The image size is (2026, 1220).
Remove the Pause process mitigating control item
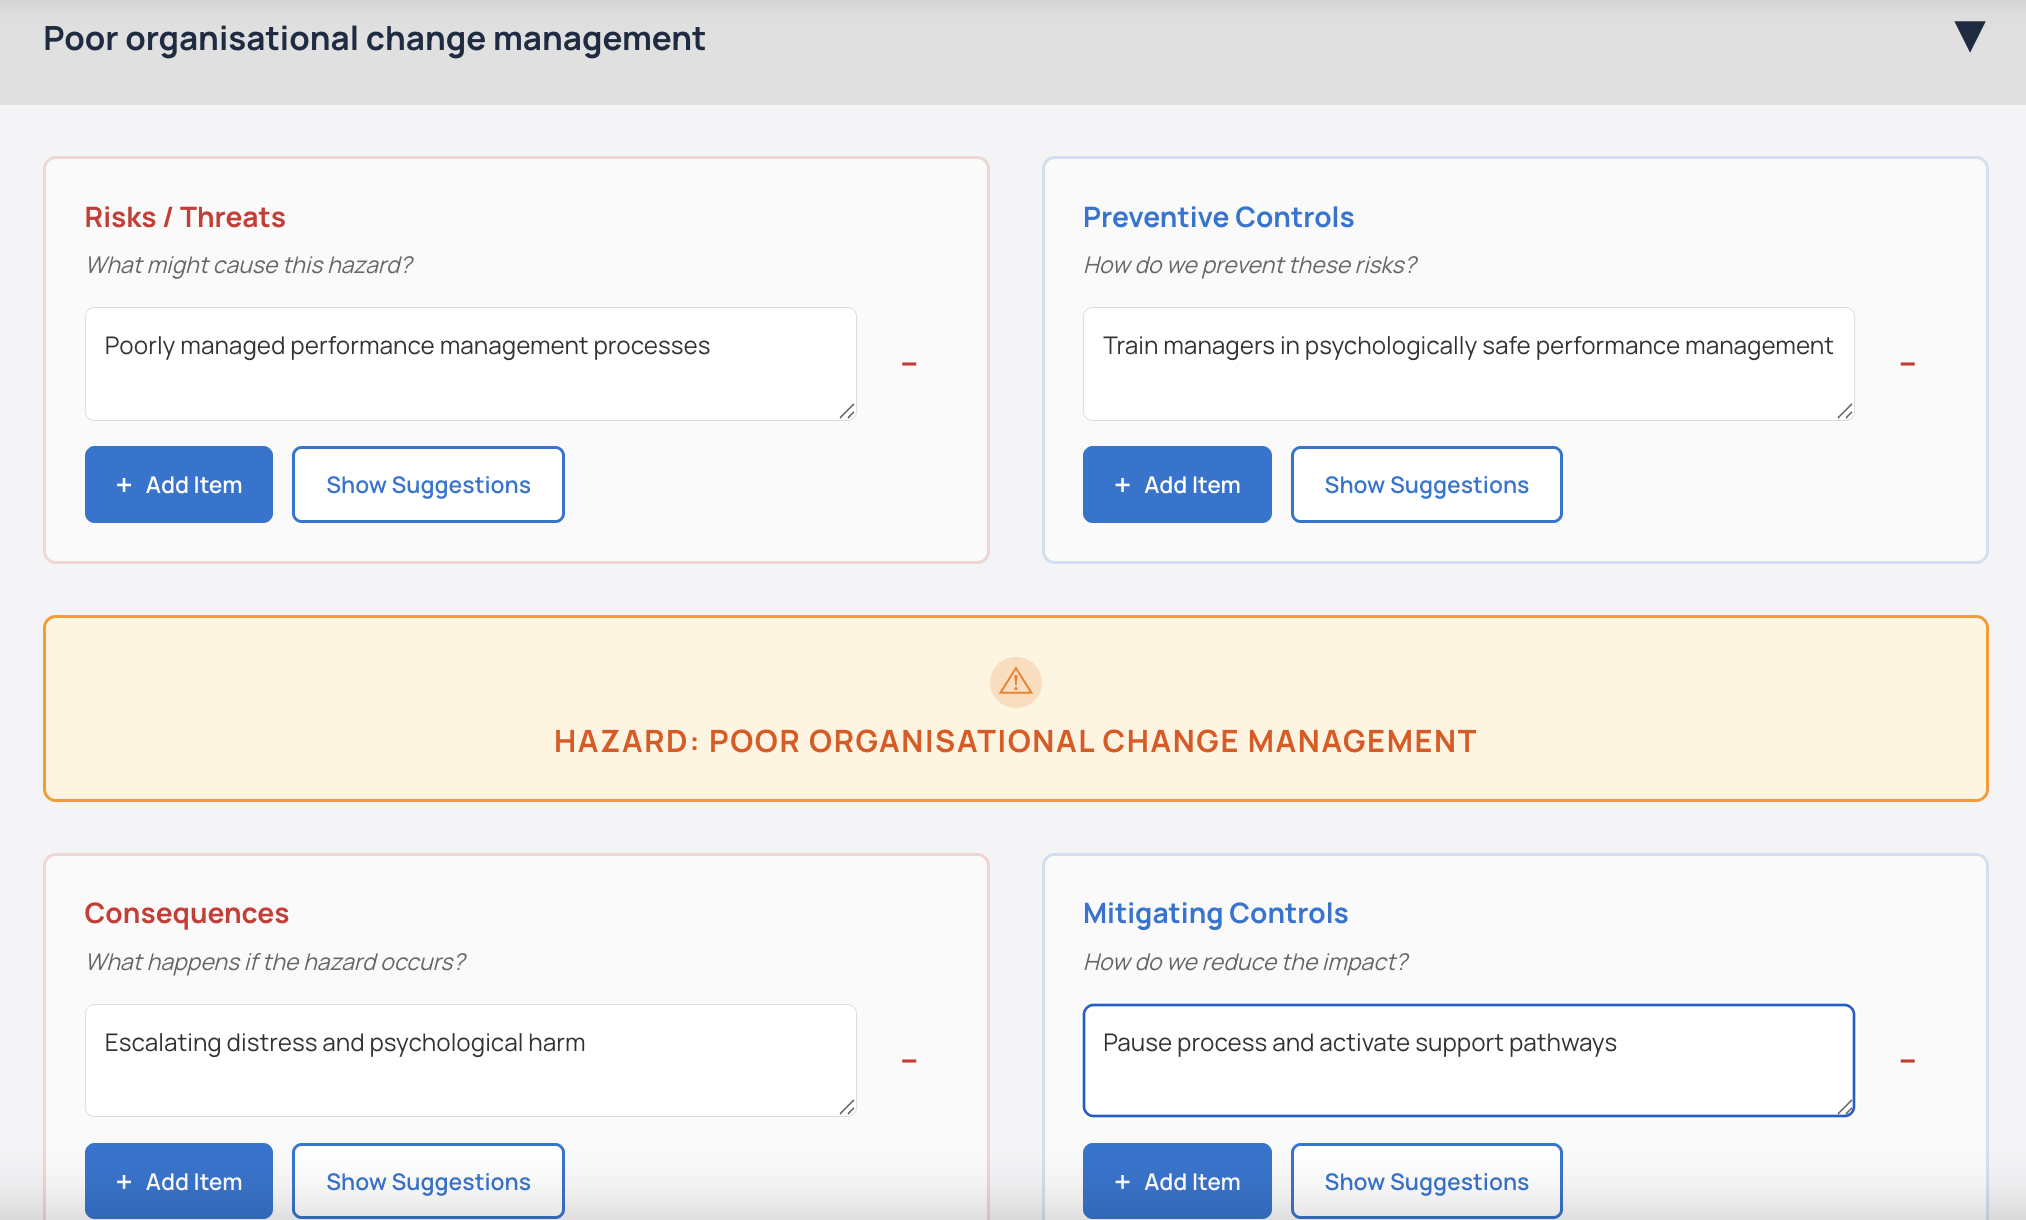(1907, 1061)
